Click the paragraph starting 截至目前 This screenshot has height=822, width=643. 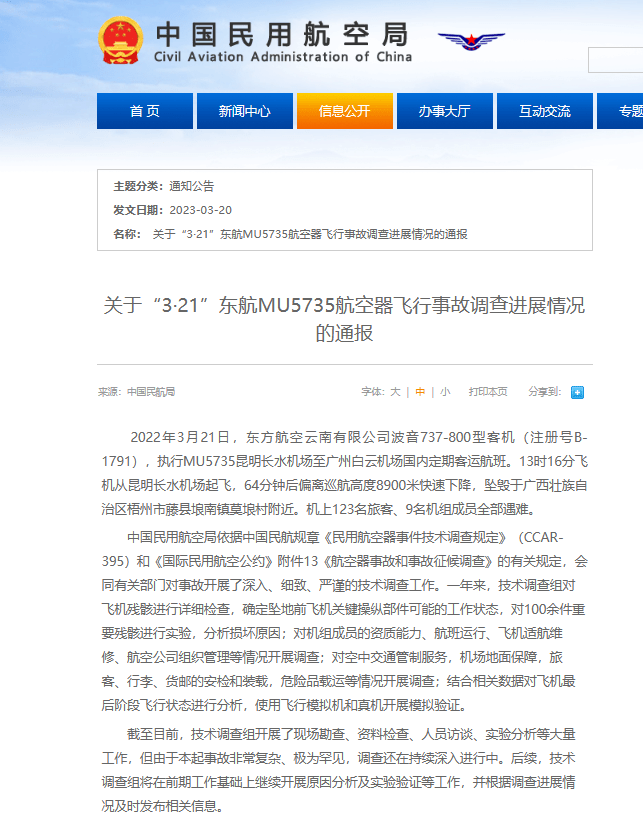[x=339, y=770]
